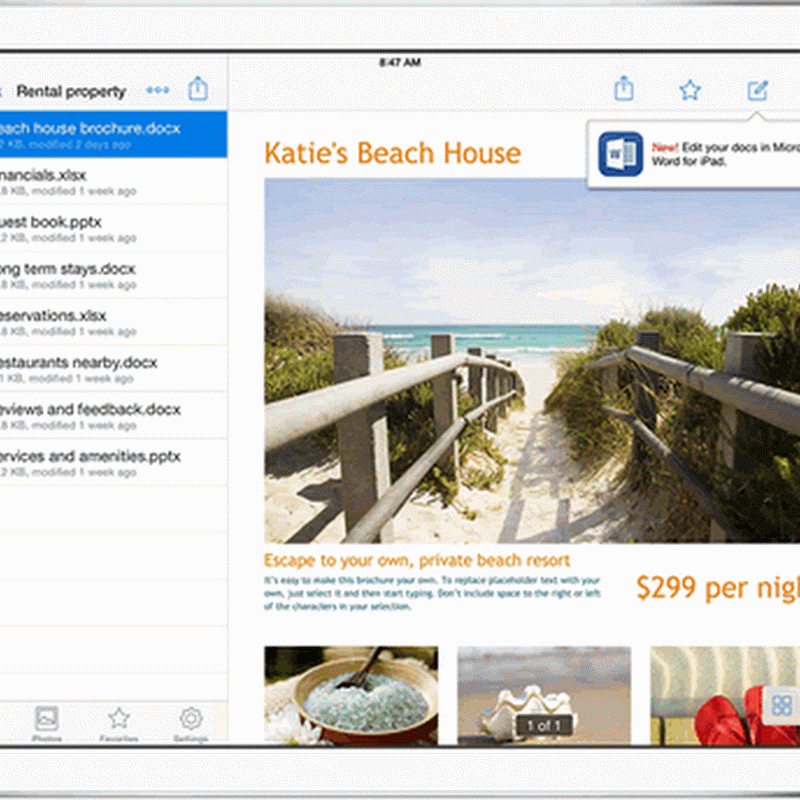Tap the bath salts bowl photo
The image size is (800, 800).
351,696
